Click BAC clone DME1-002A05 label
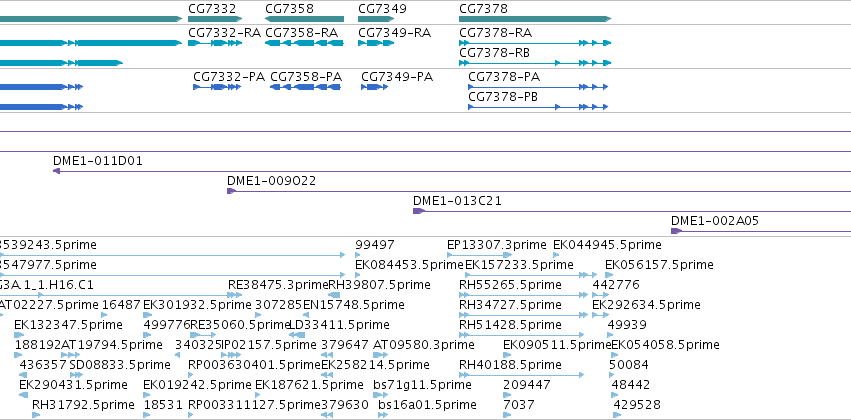The width and height of the screenshot is (851, 420). (715, 221)
